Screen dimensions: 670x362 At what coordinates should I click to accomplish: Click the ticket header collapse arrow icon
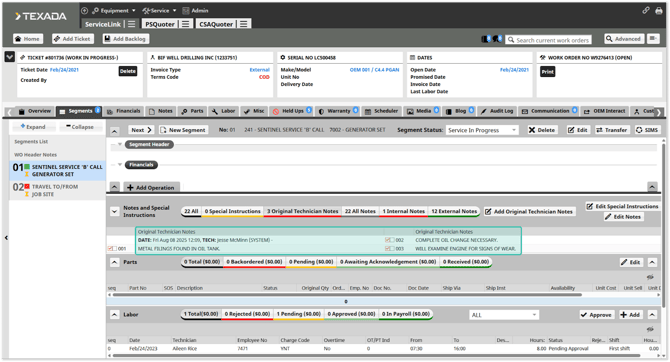tap(9, 57)
